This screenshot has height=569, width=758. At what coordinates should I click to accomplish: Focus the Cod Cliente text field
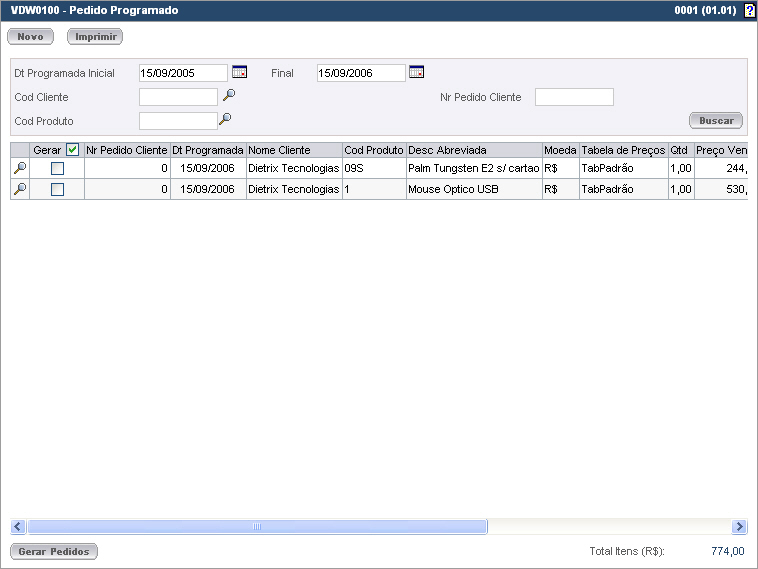click(x=178, y=97)
